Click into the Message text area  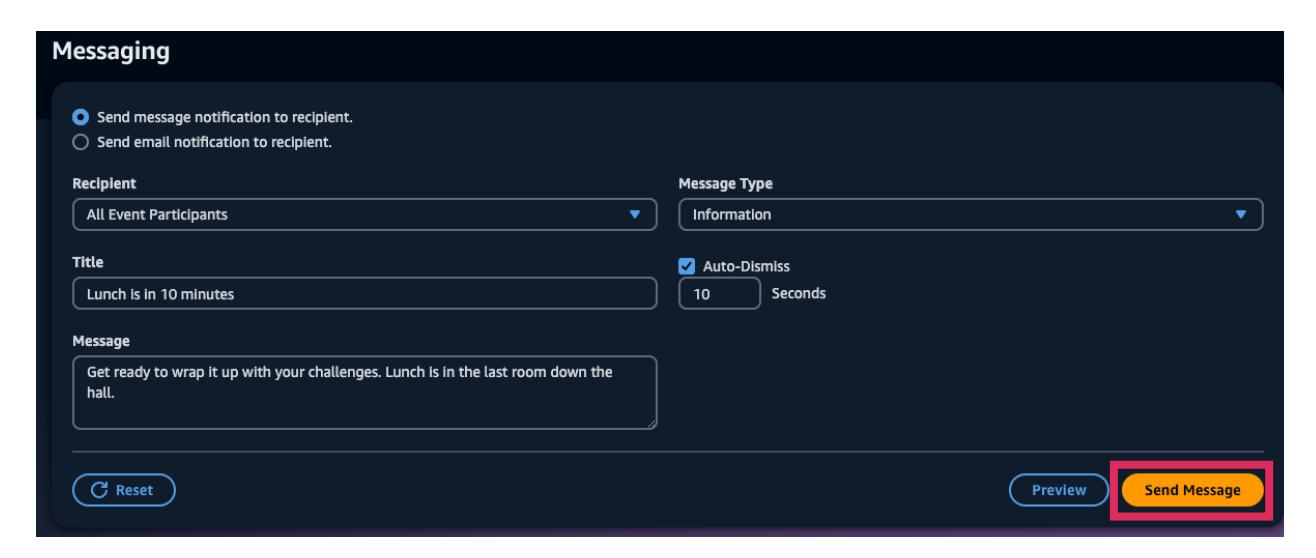(x=364, y=392)
